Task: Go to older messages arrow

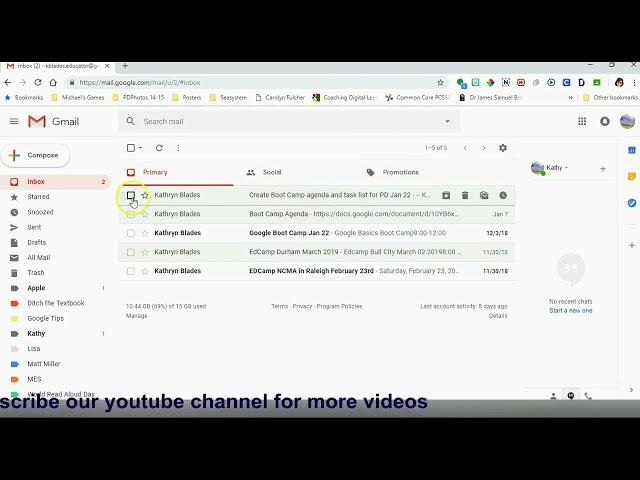Action: click(x=484, y=148)
